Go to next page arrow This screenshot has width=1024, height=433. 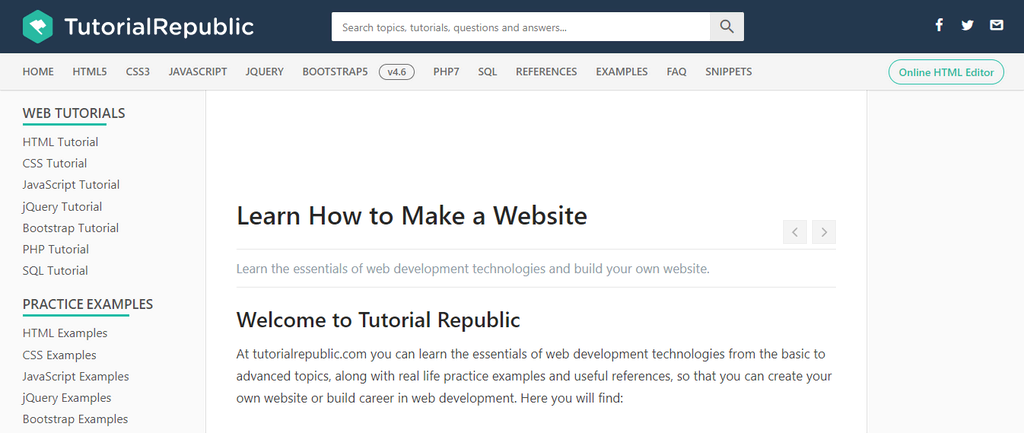(x=824, y=232)
